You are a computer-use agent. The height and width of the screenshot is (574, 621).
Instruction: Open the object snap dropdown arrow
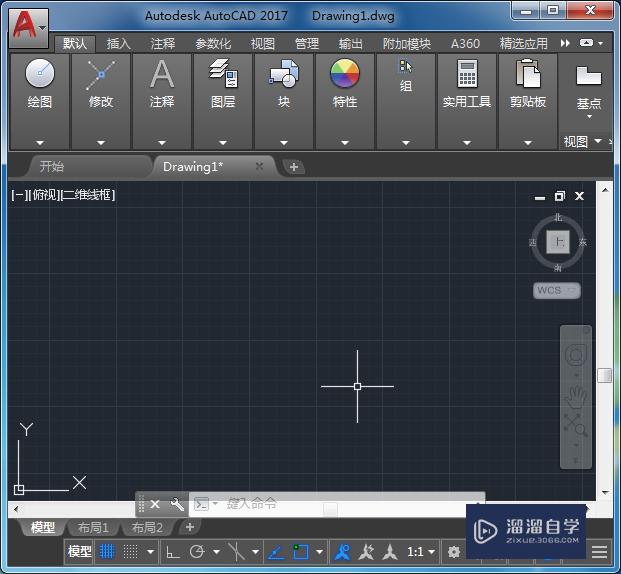[319, 551]
